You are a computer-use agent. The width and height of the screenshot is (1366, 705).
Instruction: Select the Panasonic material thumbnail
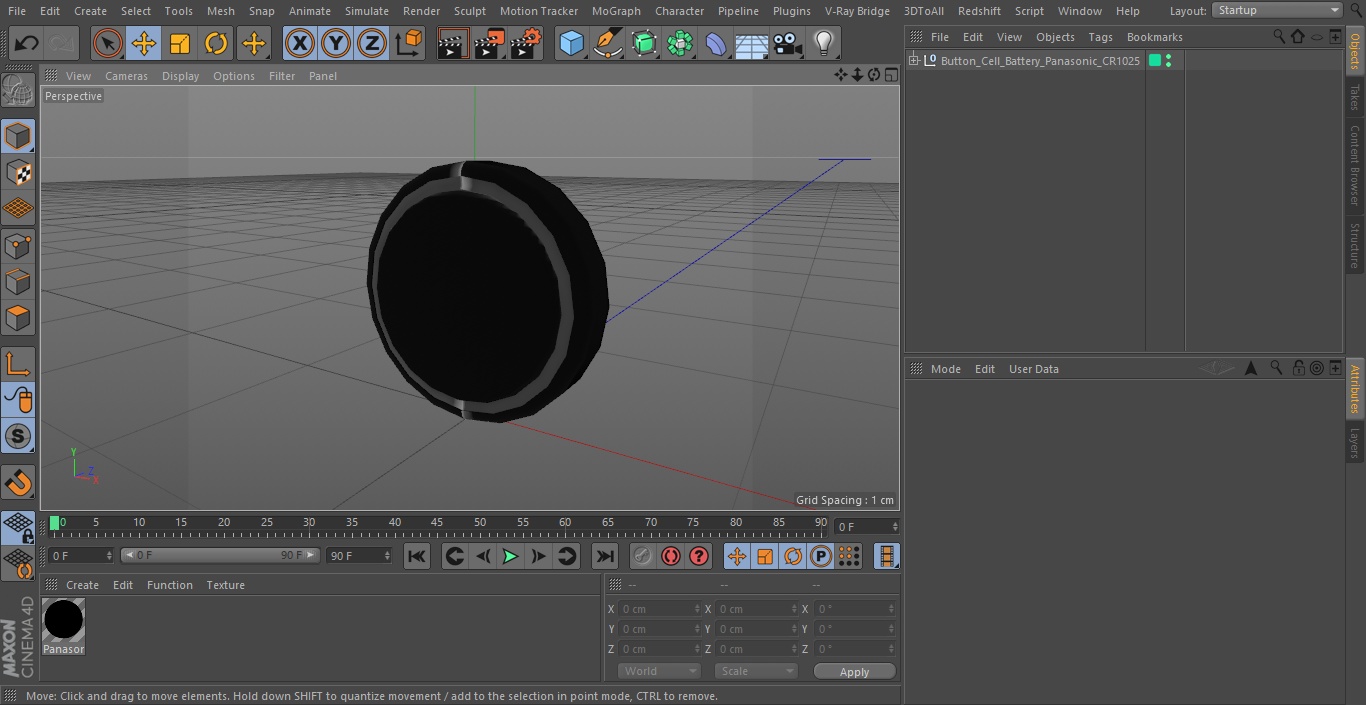pyautogui.click(x=63, y=620)
